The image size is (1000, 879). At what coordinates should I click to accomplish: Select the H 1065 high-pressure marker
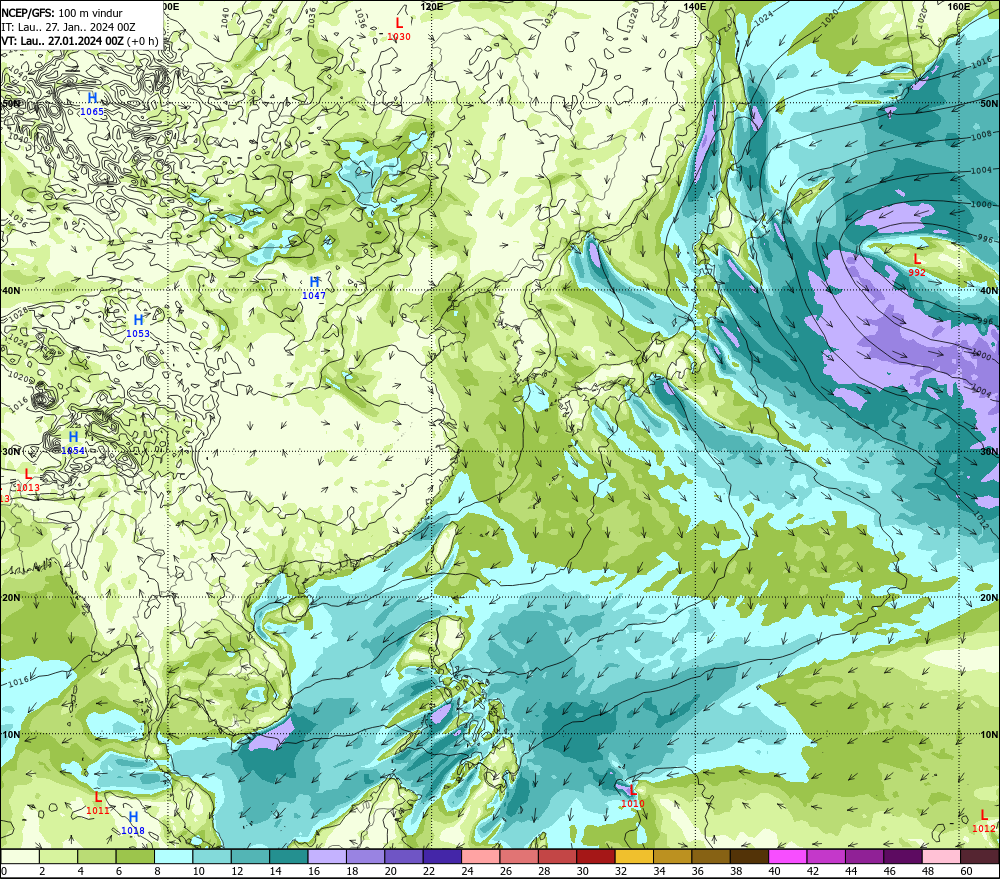click(92, 103)
